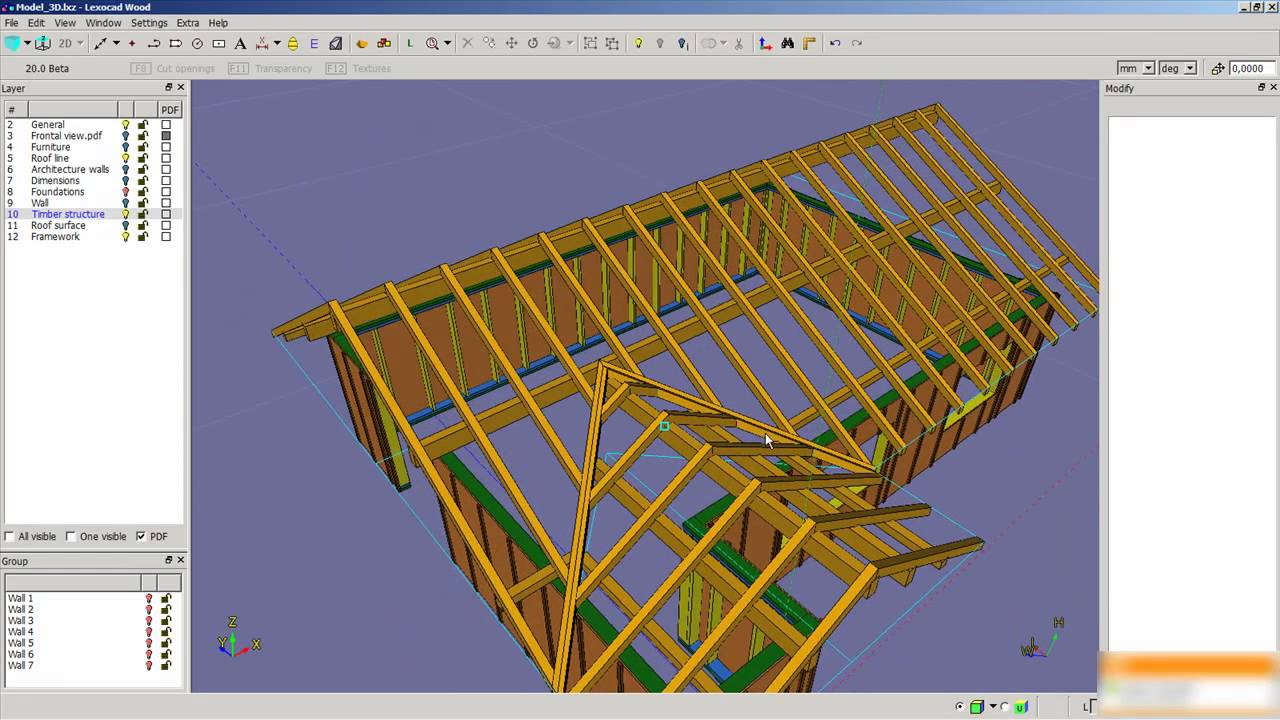
Task: Open the View menu
Action: pos(64,22)
